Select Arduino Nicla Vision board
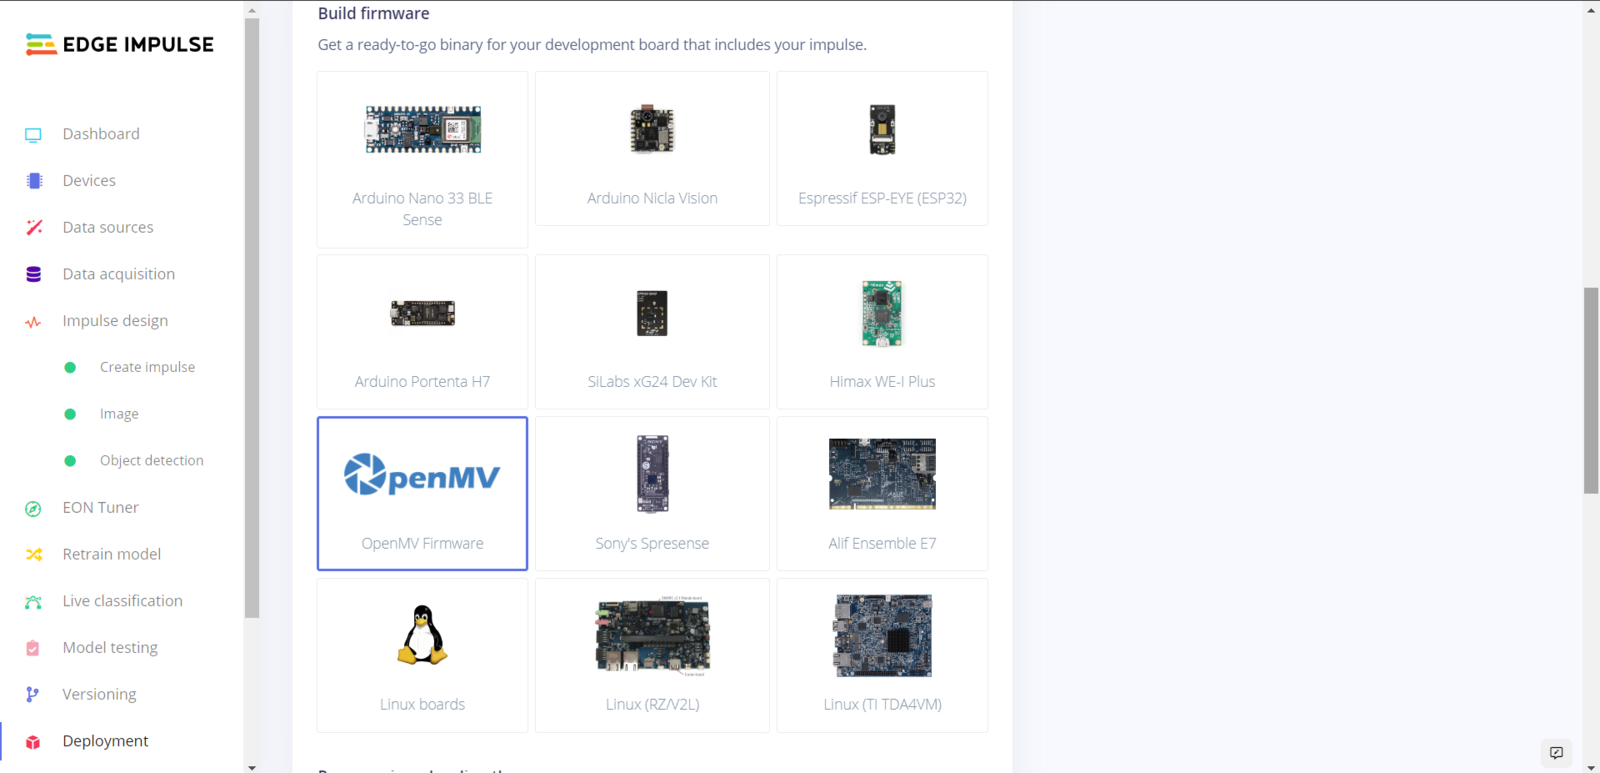1600x773 pixels. click(x=652, y=148)
